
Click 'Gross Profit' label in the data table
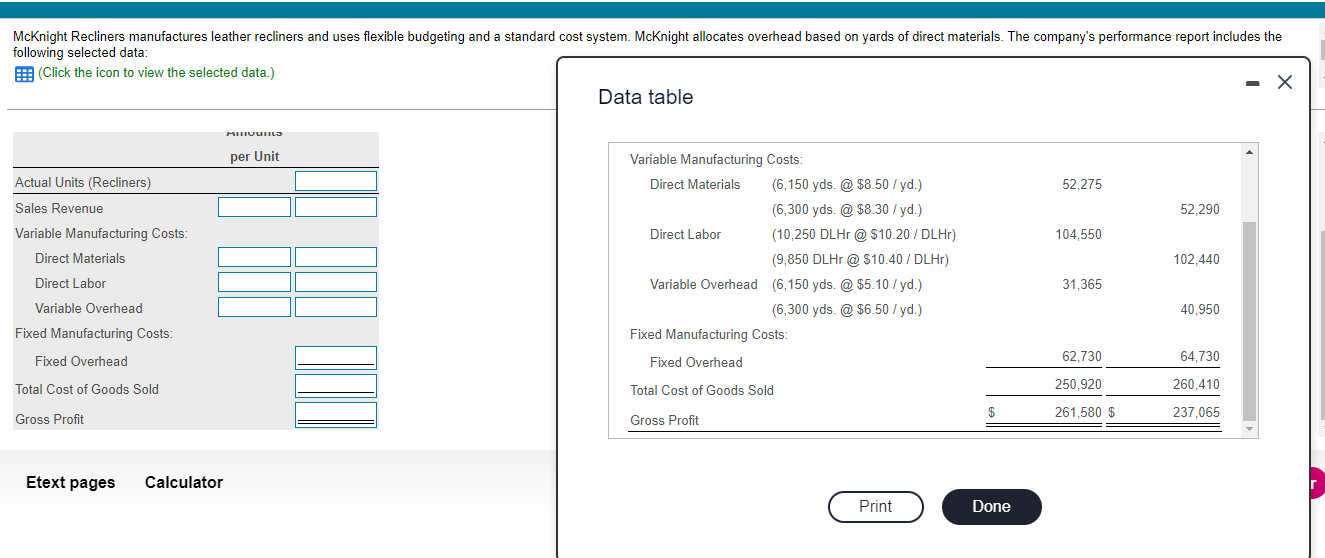(664, 420)
